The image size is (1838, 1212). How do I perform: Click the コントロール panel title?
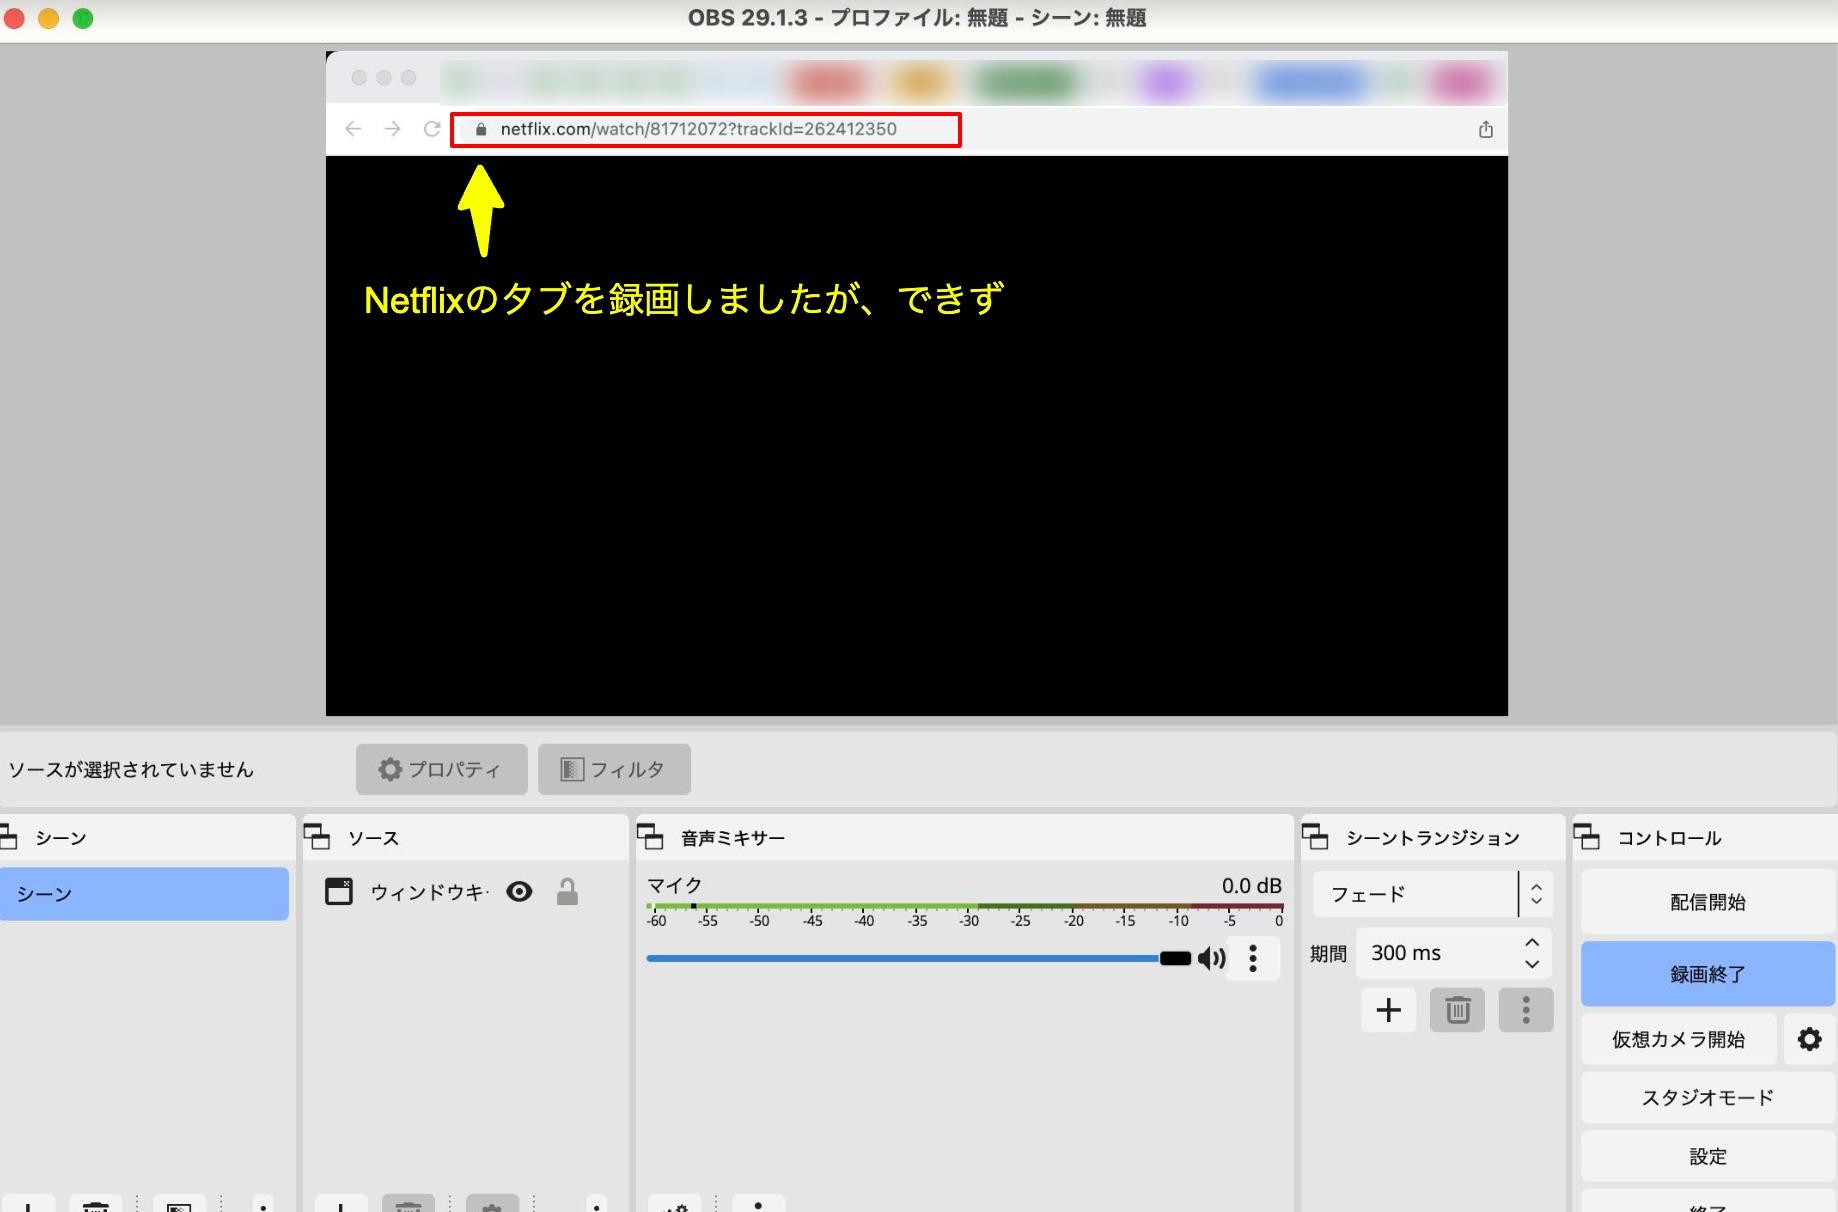1669,837
